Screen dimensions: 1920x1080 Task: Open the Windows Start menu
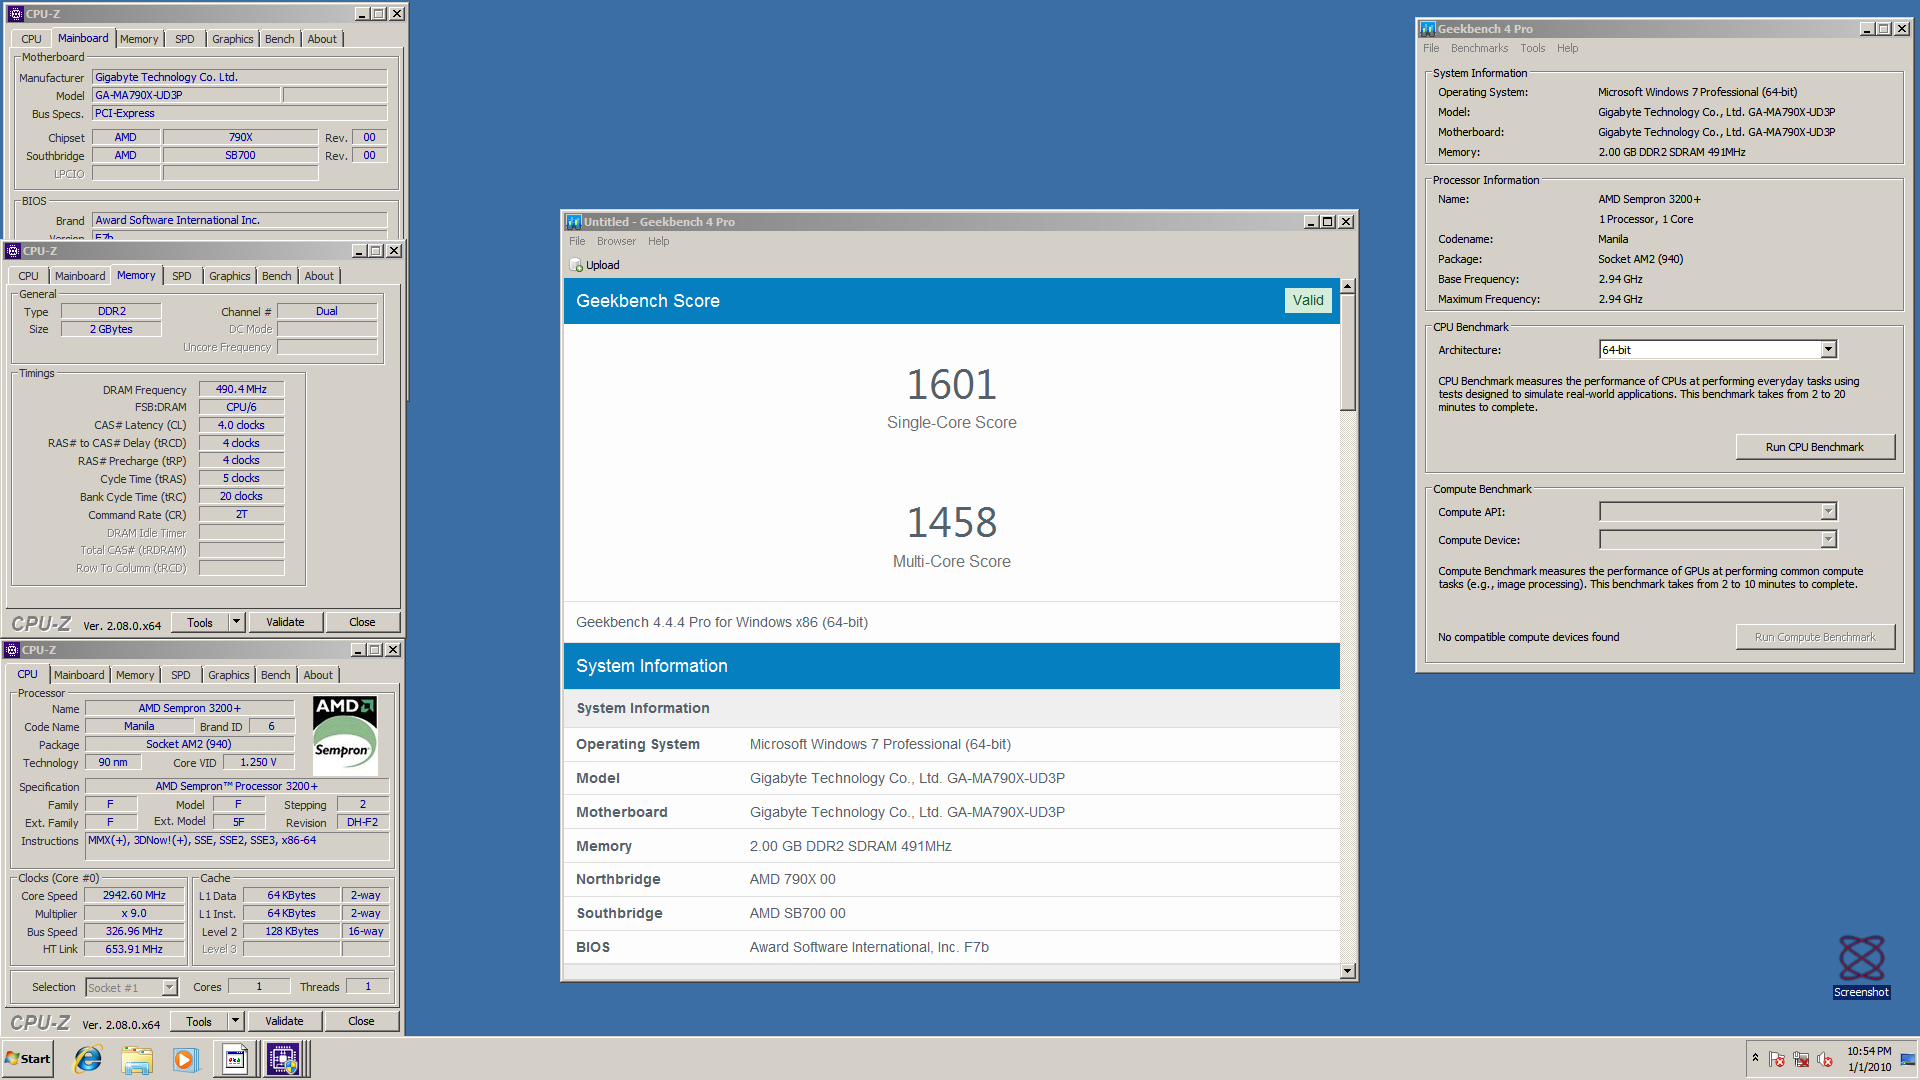28,1059
